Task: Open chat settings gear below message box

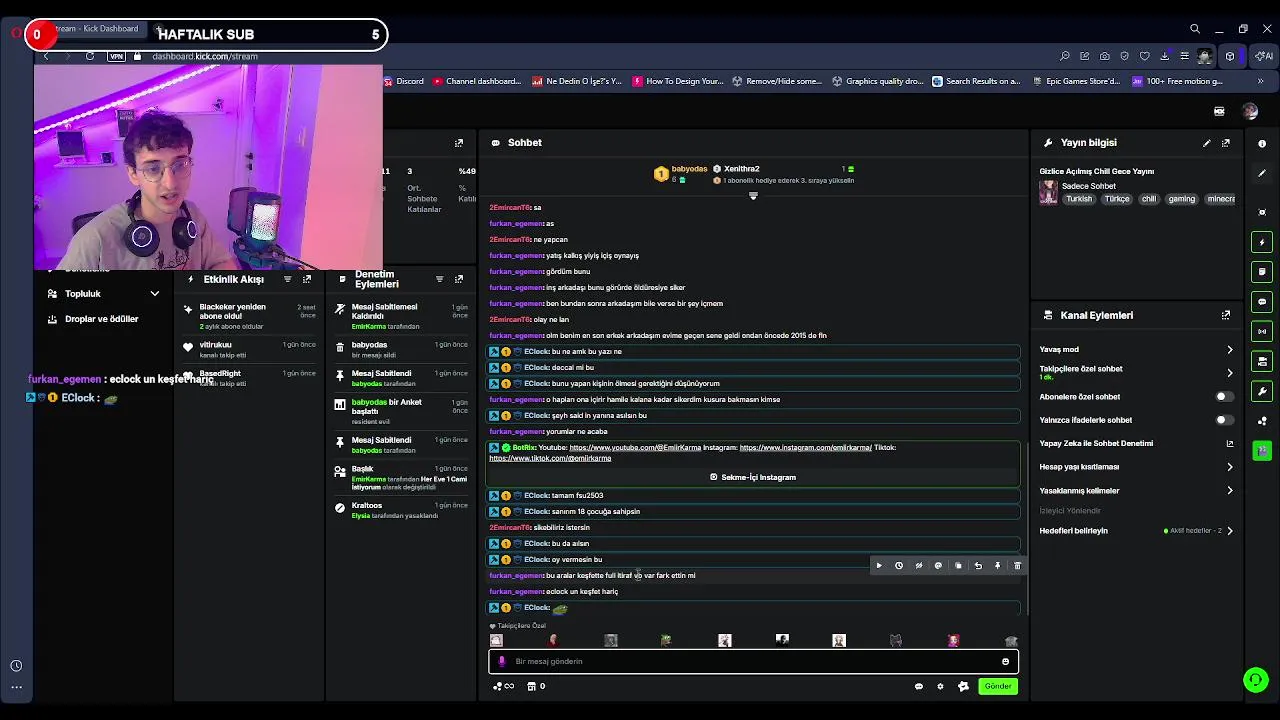Action: coord(940,686)
